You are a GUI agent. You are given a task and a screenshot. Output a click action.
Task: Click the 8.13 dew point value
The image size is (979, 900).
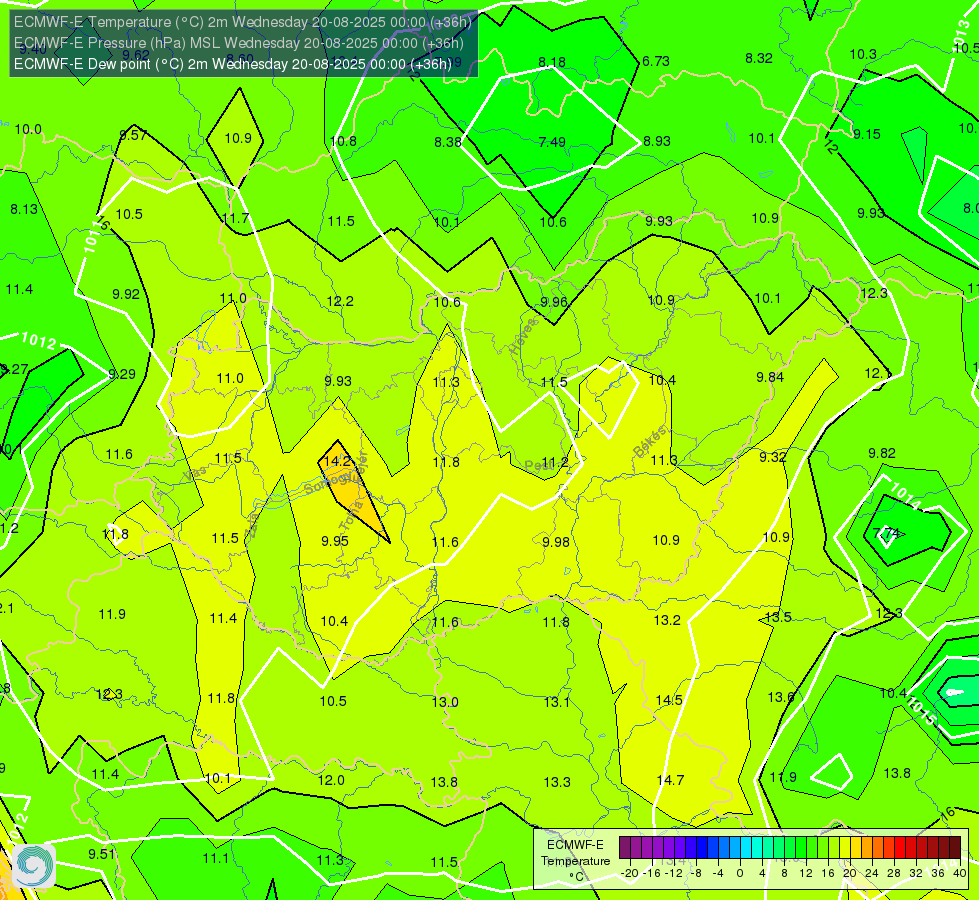tap(24, 209)
